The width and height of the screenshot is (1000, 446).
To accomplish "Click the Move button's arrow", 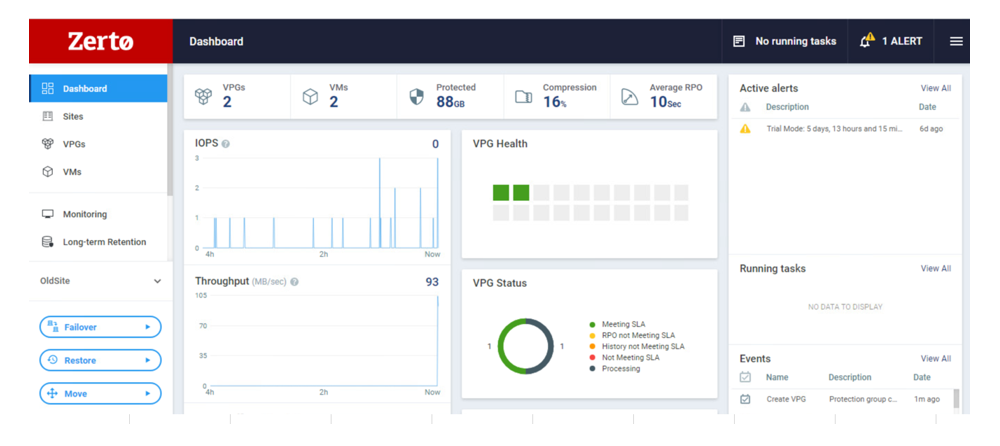I will click(147, 394).
